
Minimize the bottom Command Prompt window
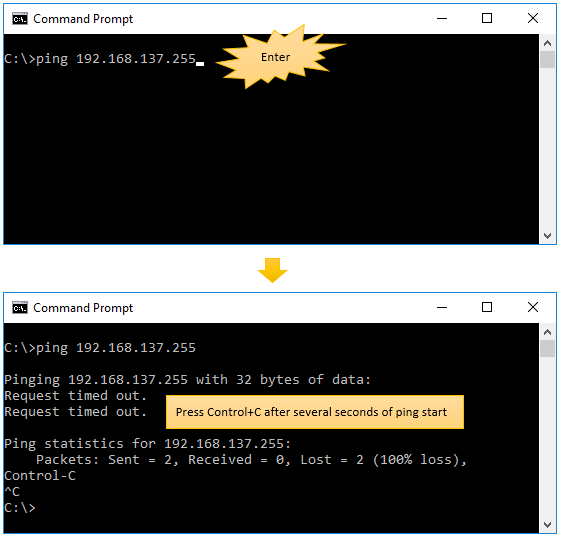(442, 308)
